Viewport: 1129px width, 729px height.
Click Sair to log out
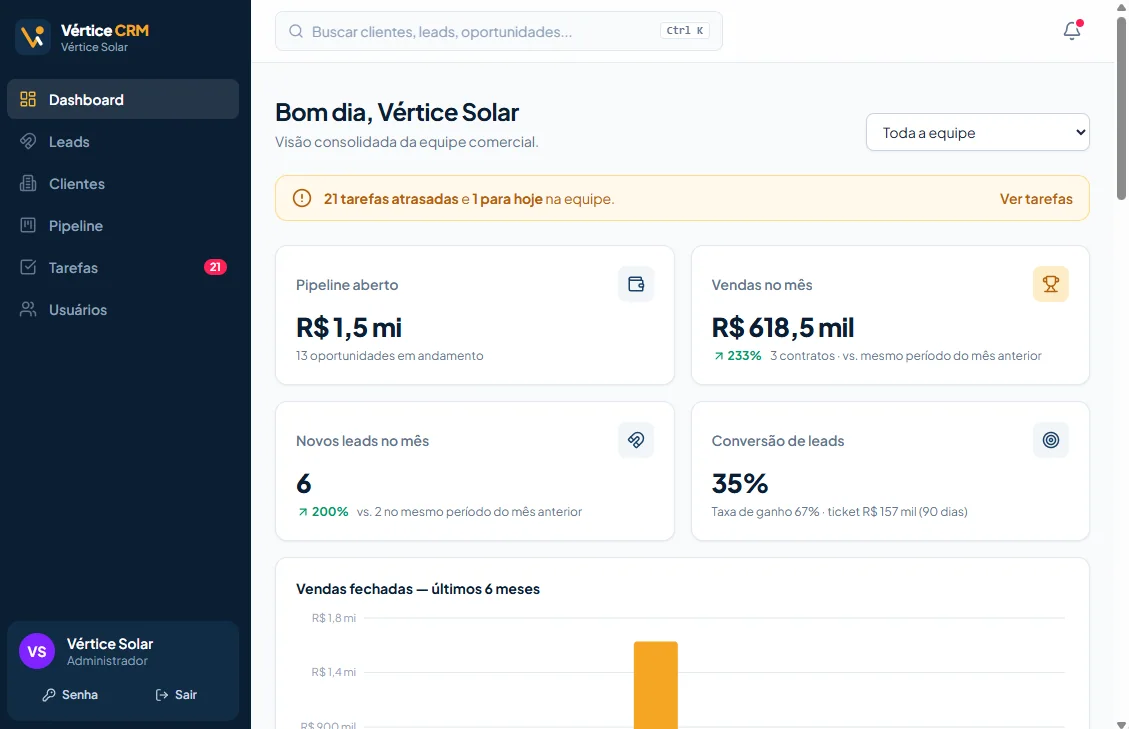pos(176,695)
